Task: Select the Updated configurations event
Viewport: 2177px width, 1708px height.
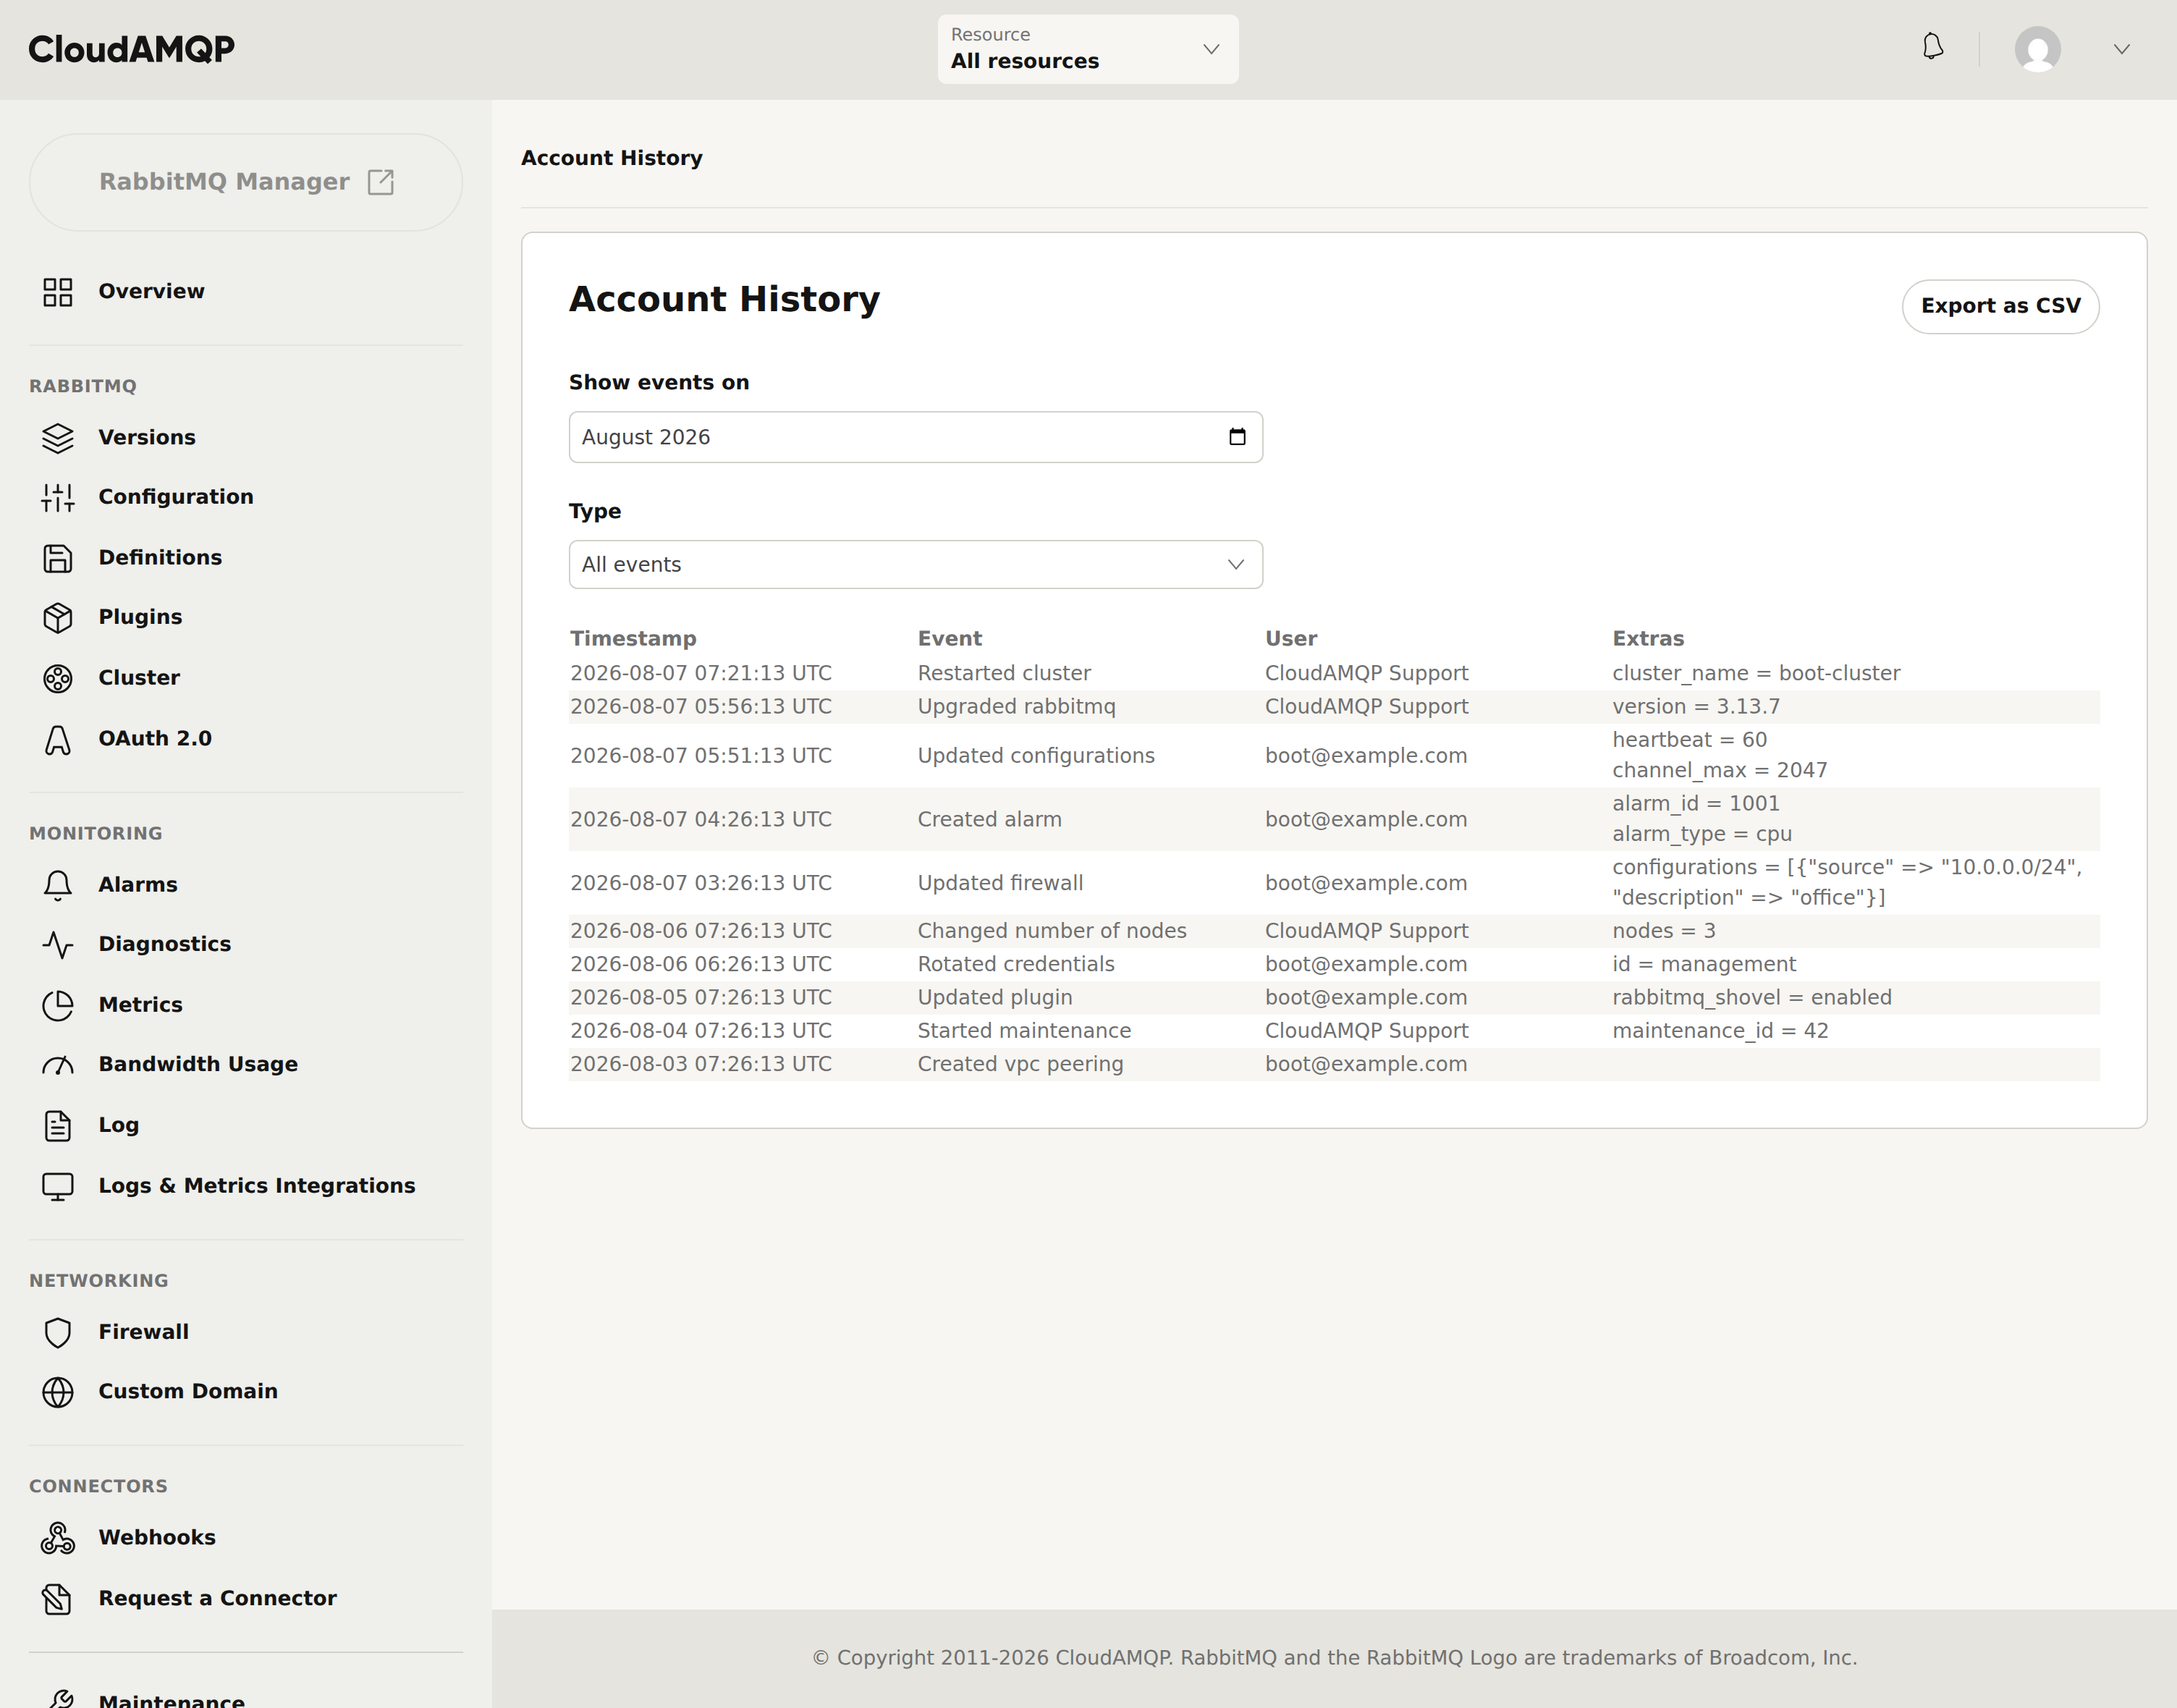Action: (x=1334, y=755)
